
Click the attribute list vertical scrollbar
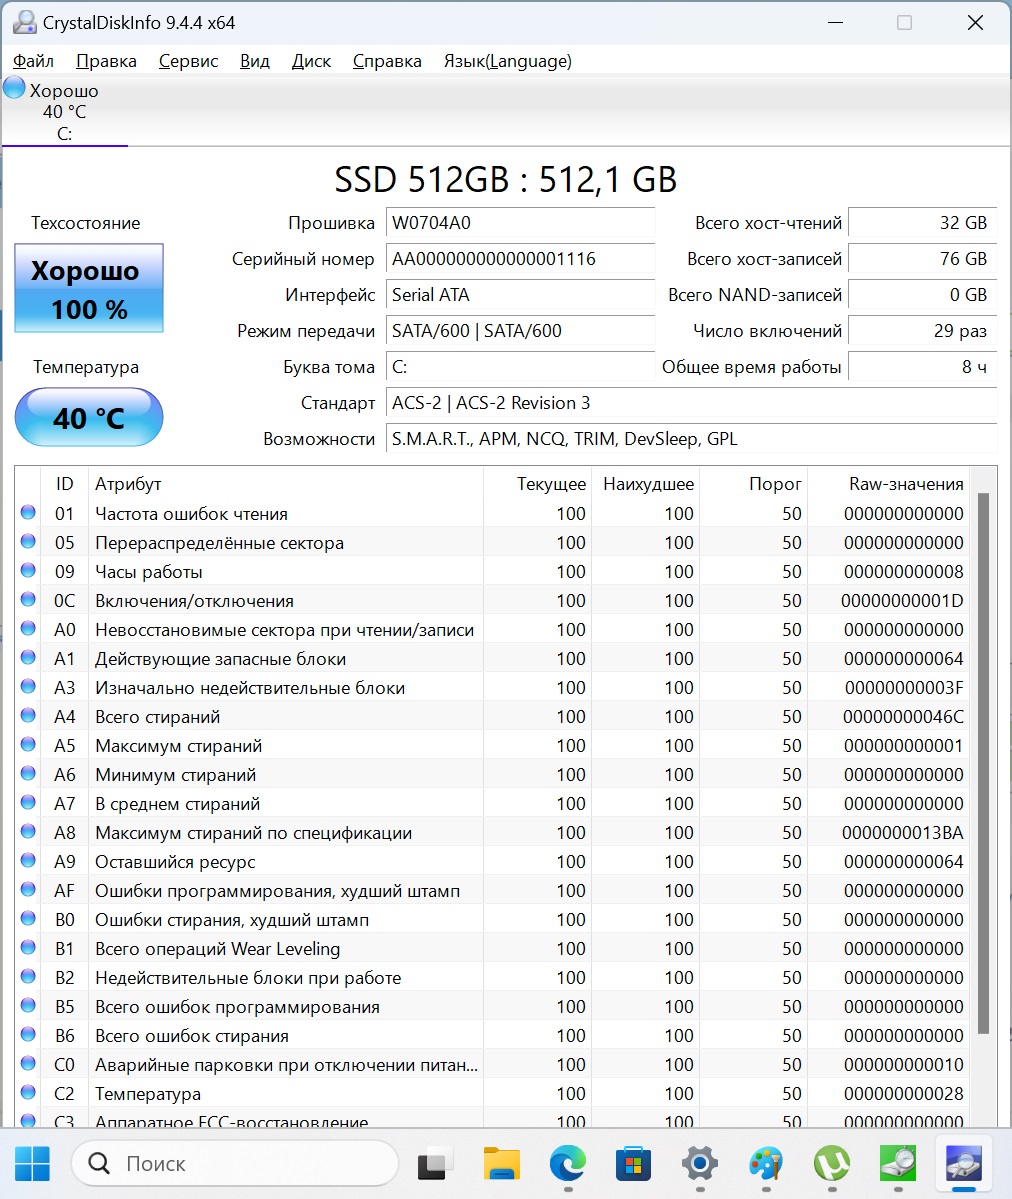[984, 765]
